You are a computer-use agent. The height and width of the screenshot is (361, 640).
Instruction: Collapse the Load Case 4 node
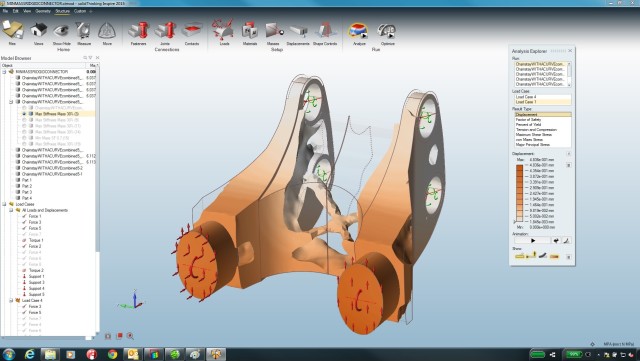click(x=11, y=301)
